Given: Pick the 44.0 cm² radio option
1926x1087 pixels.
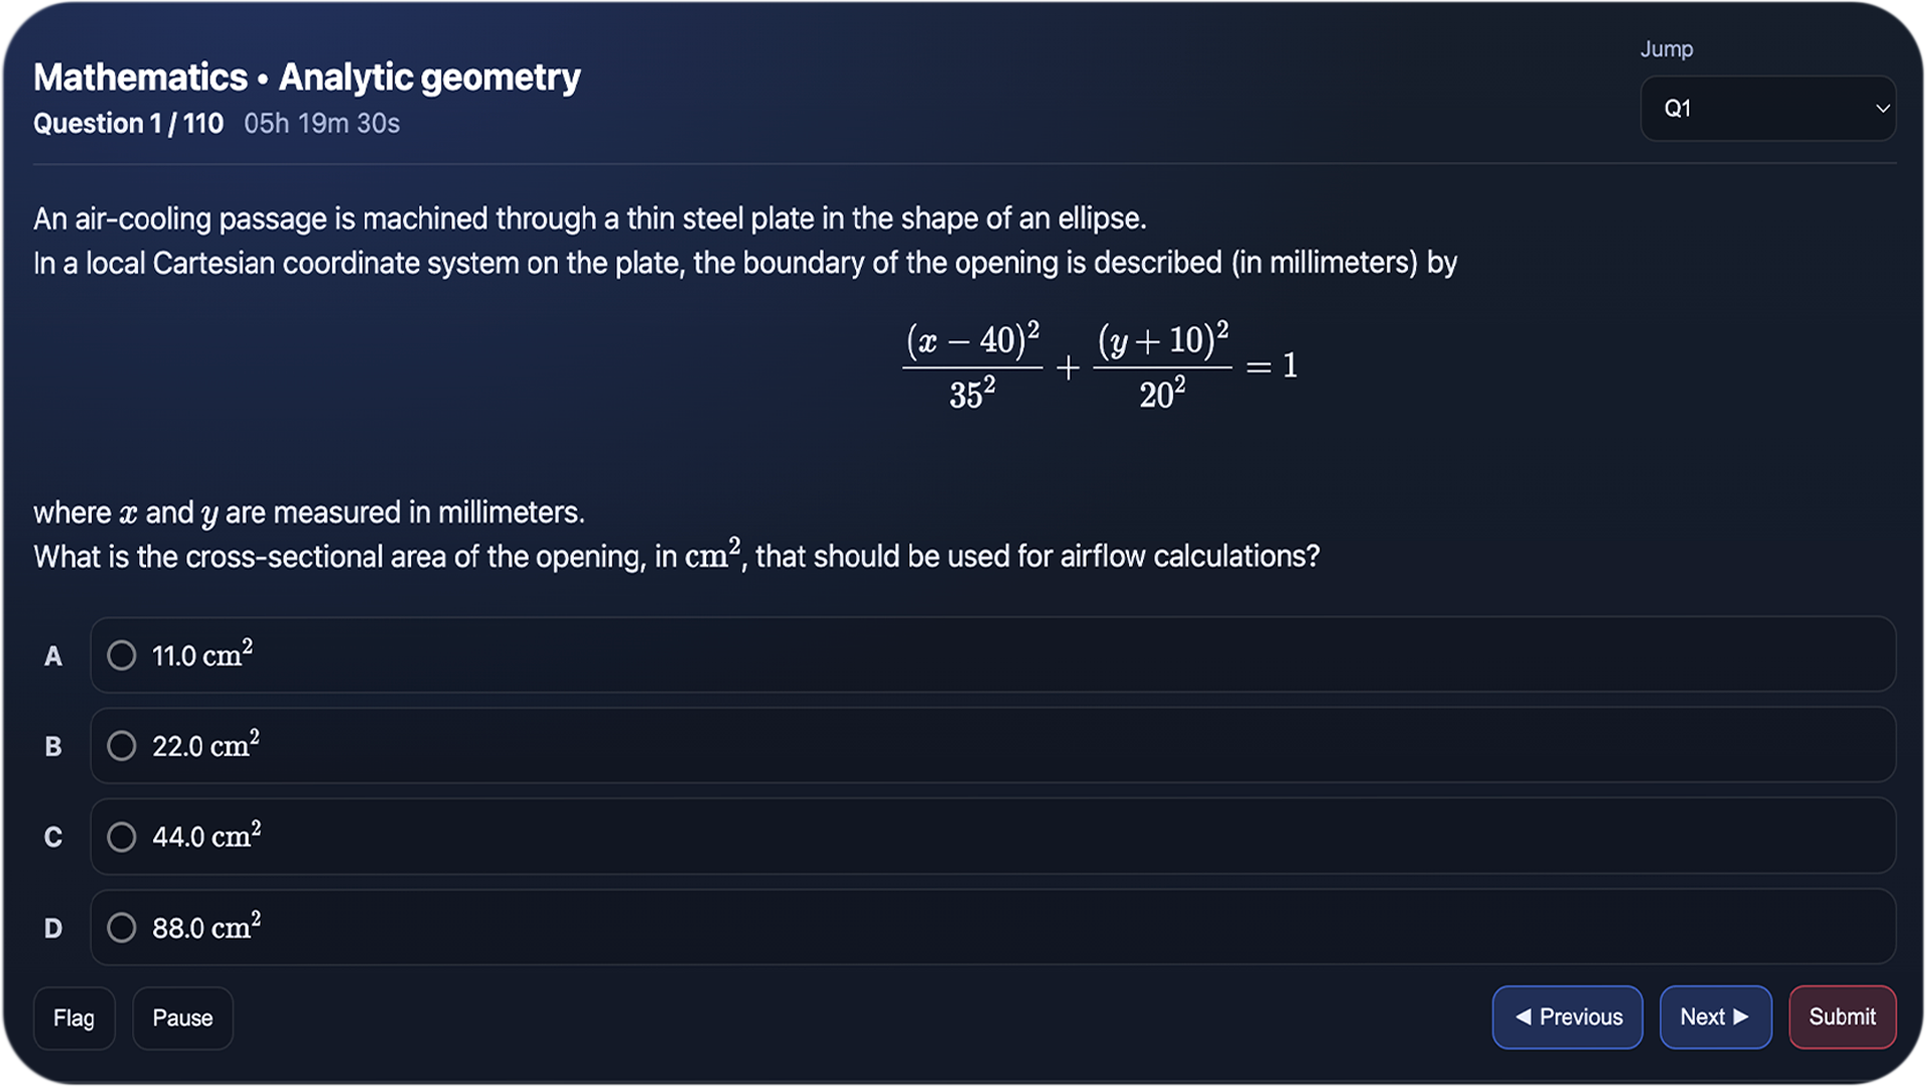Looking at the screenshot, I should tap(122, 836).
